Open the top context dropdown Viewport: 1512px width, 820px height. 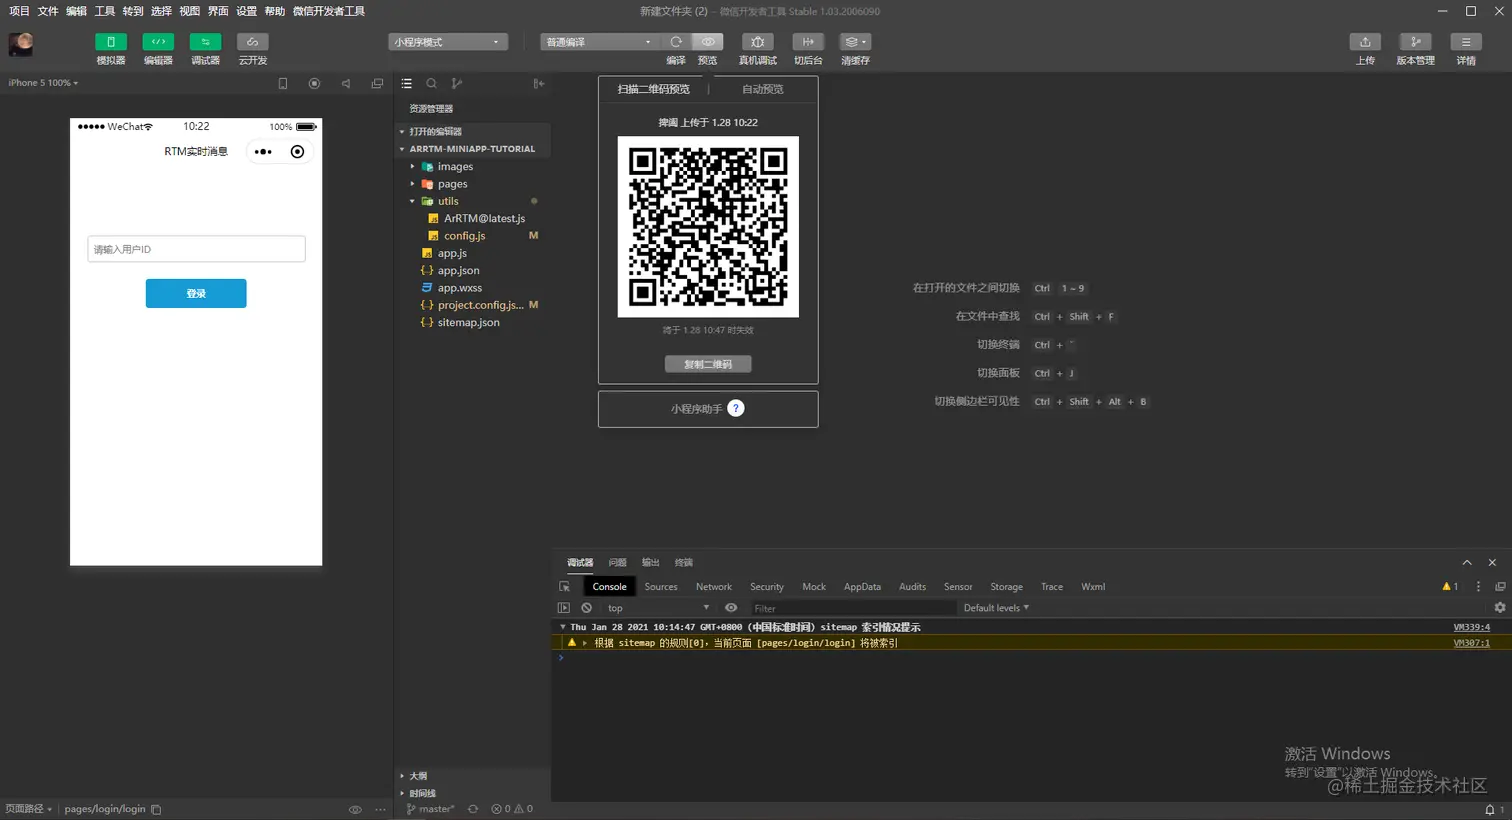coord(658,608)
